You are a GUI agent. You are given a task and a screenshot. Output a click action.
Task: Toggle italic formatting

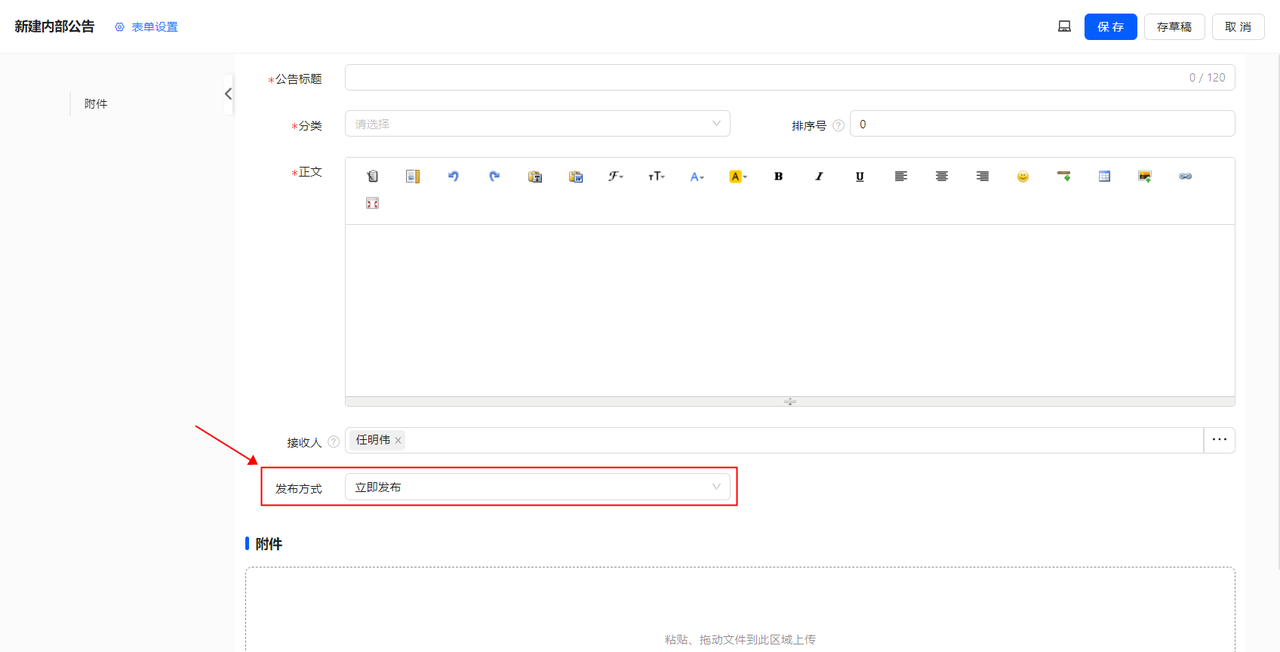click(819, 176)
